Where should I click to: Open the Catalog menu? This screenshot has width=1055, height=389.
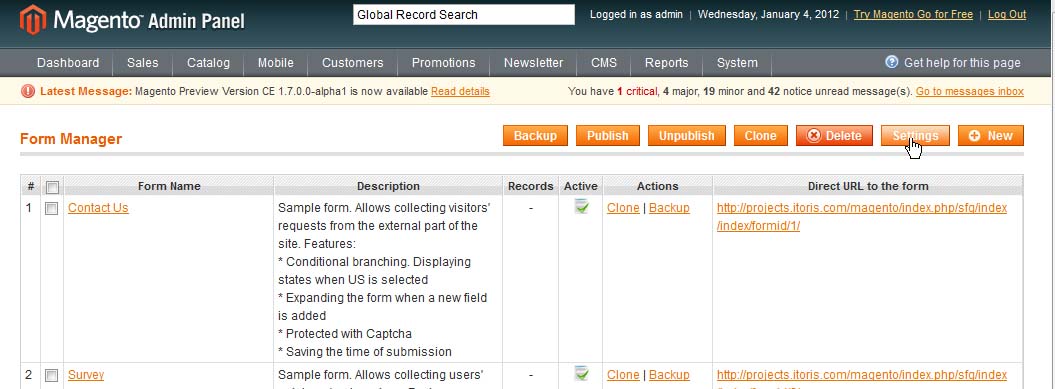208,63
